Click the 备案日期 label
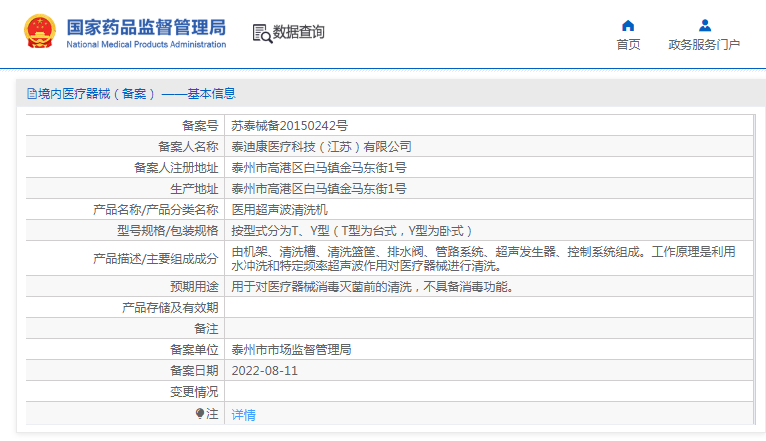Image resolution: width=766 pixels, height=441 pixels. 194,371
